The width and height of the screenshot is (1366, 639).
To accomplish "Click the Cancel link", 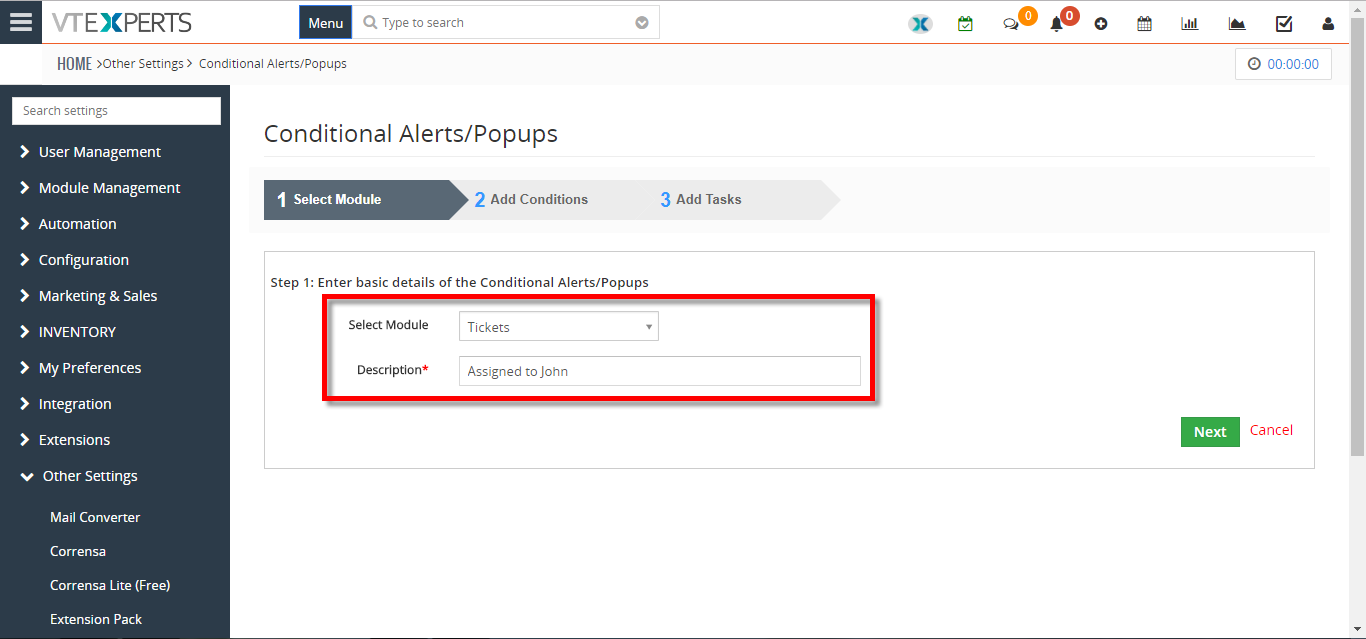I will (x=1271, y=430).
